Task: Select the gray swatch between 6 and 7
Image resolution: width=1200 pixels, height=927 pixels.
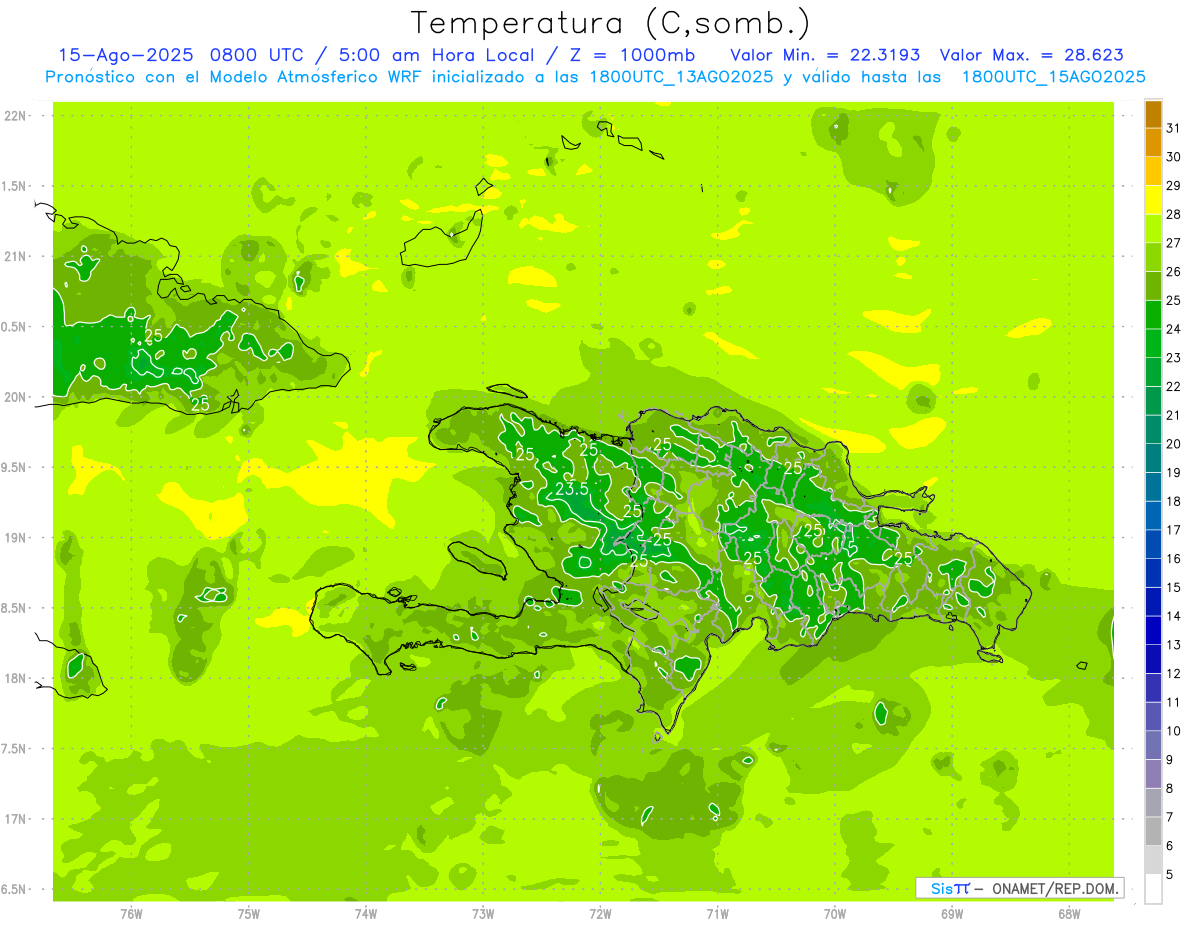Action: 1153,832
